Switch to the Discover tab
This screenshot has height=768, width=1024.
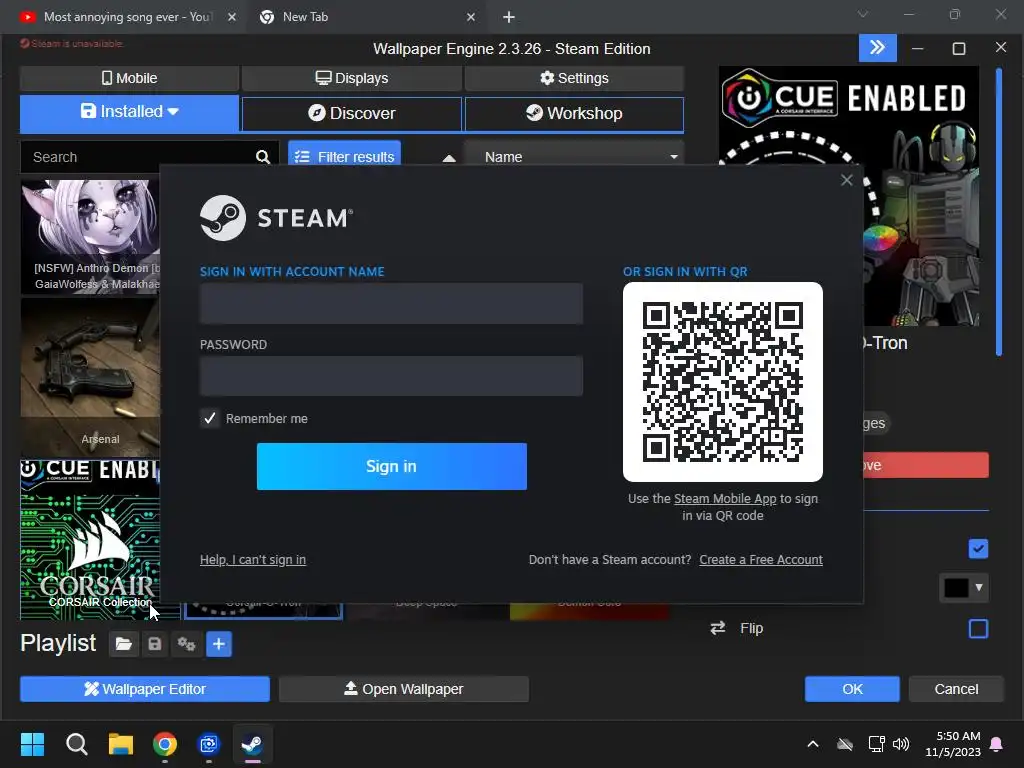351,114
